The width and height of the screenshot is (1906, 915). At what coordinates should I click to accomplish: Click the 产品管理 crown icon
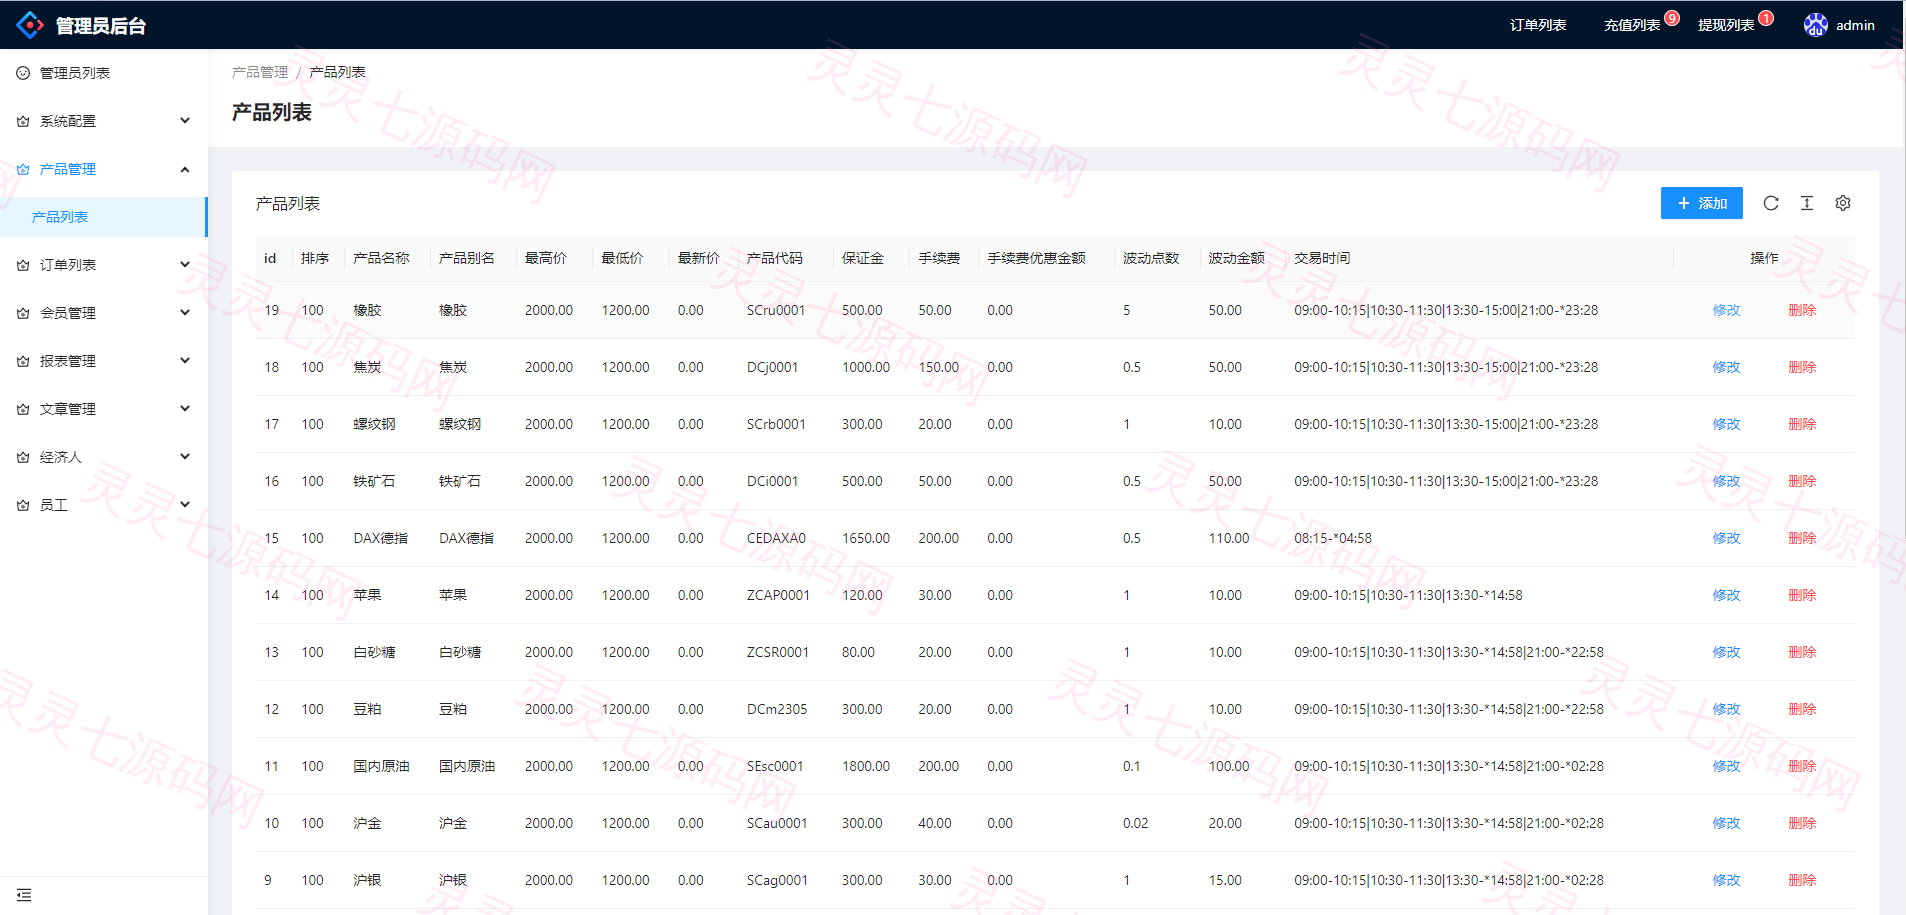(x=23, y=169)
